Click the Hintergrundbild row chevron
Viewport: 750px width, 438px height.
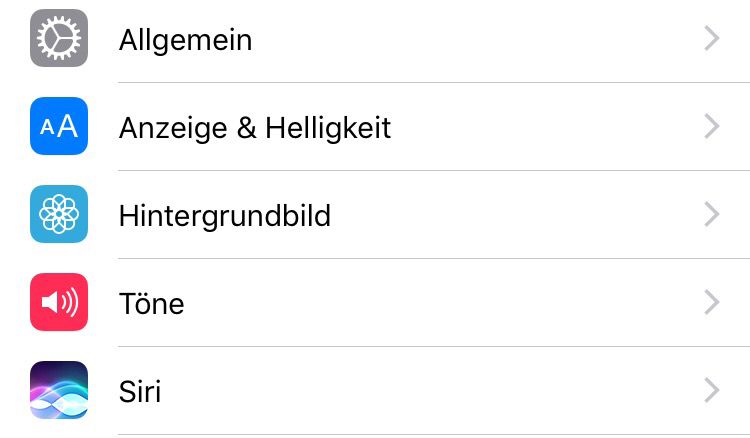(712, 214)
